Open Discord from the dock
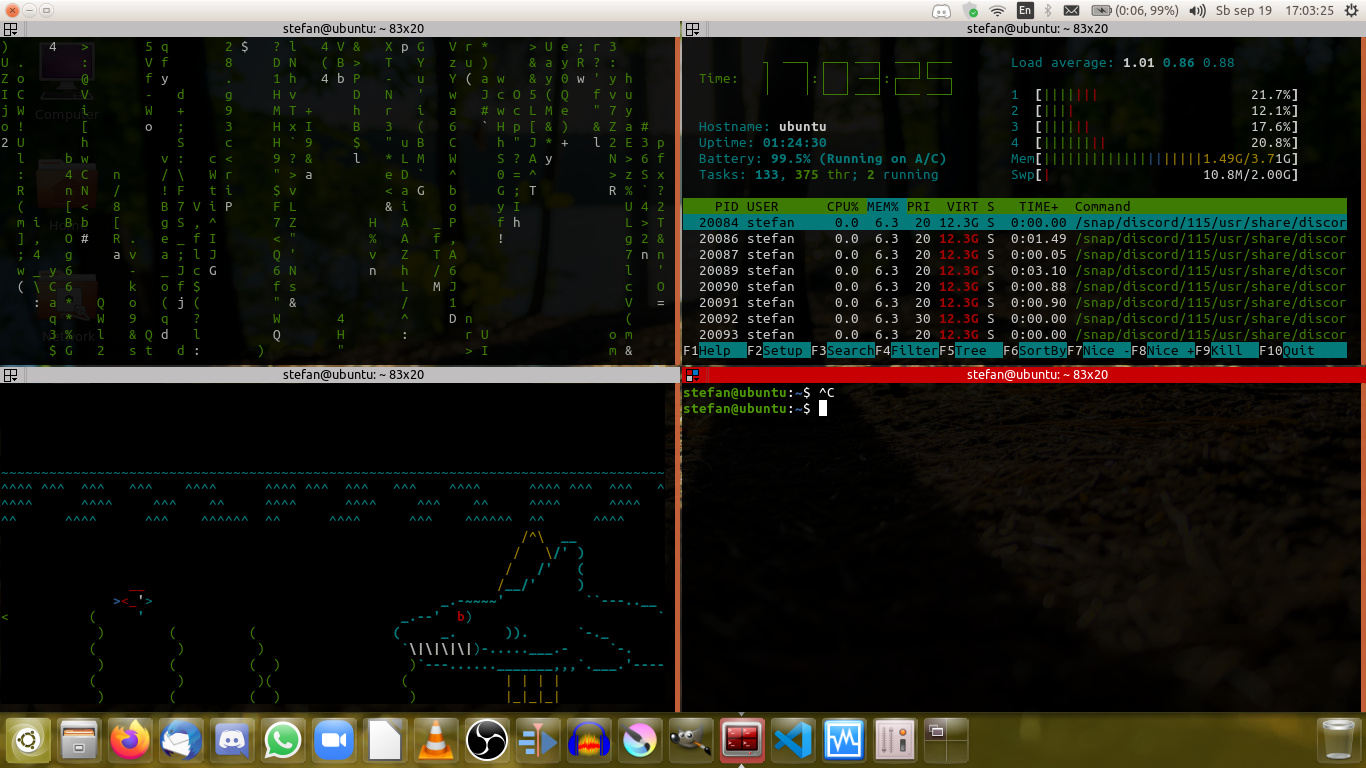This screenshot has width=1366, height=768. click(232, 741)
